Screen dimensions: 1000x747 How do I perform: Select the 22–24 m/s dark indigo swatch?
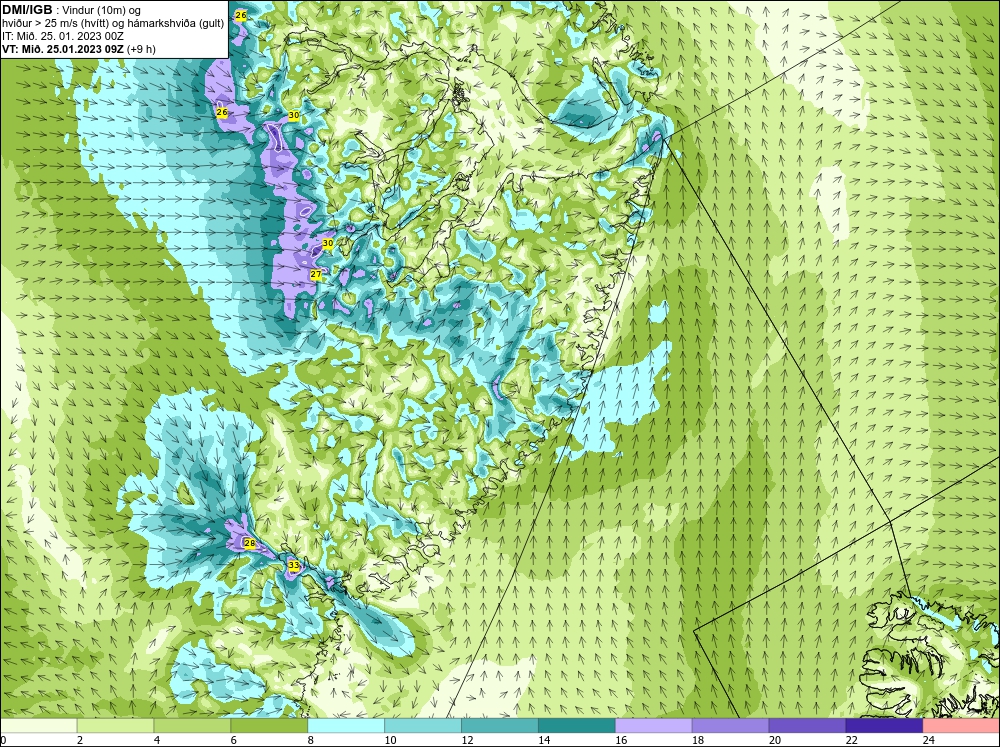click(884, 726)
